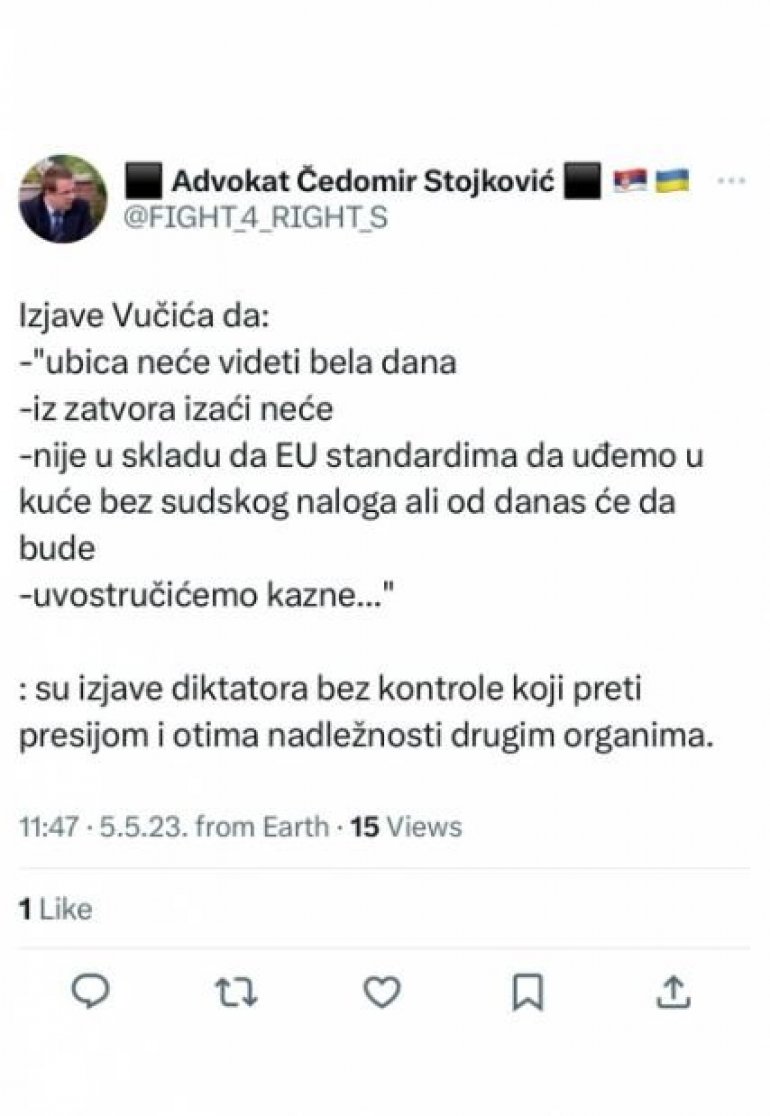Open the share upload-arrow icon
The width and height of the screenshot is (770, 1116).
673,991
